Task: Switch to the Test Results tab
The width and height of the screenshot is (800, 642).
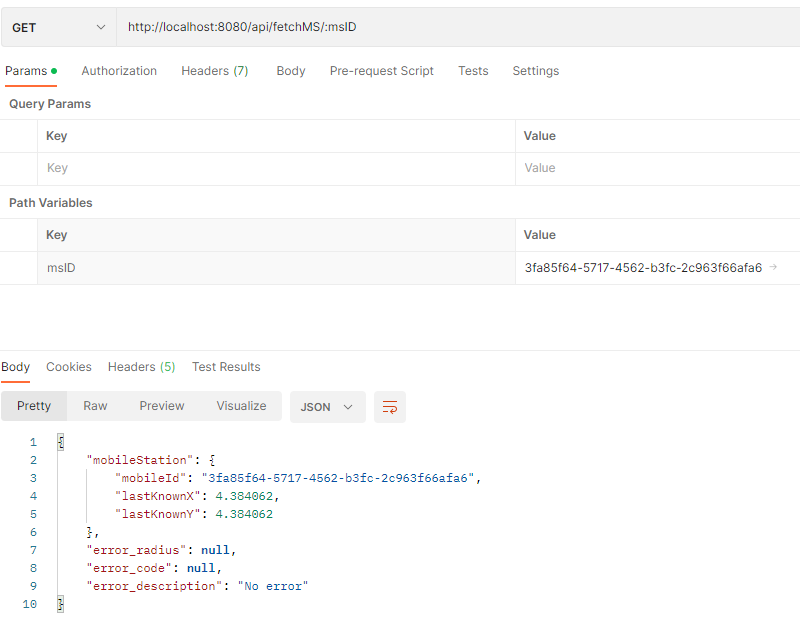Action: [x=226, y=366]
